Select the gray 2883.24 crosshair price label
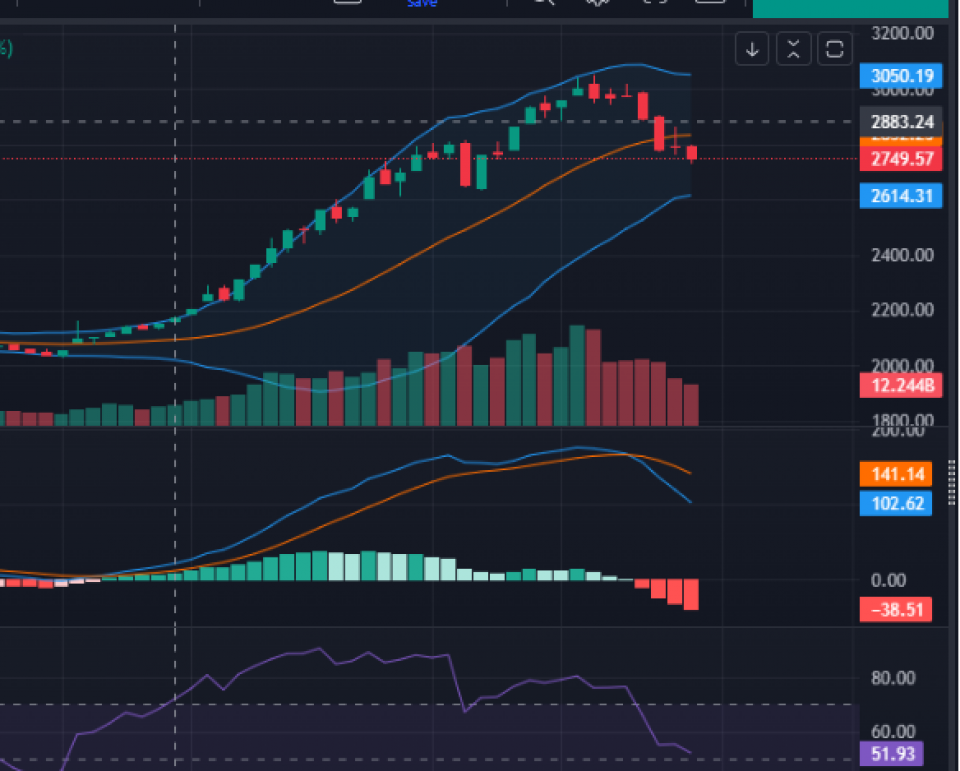This screenshot has width=960, height=771. [902, 121]
